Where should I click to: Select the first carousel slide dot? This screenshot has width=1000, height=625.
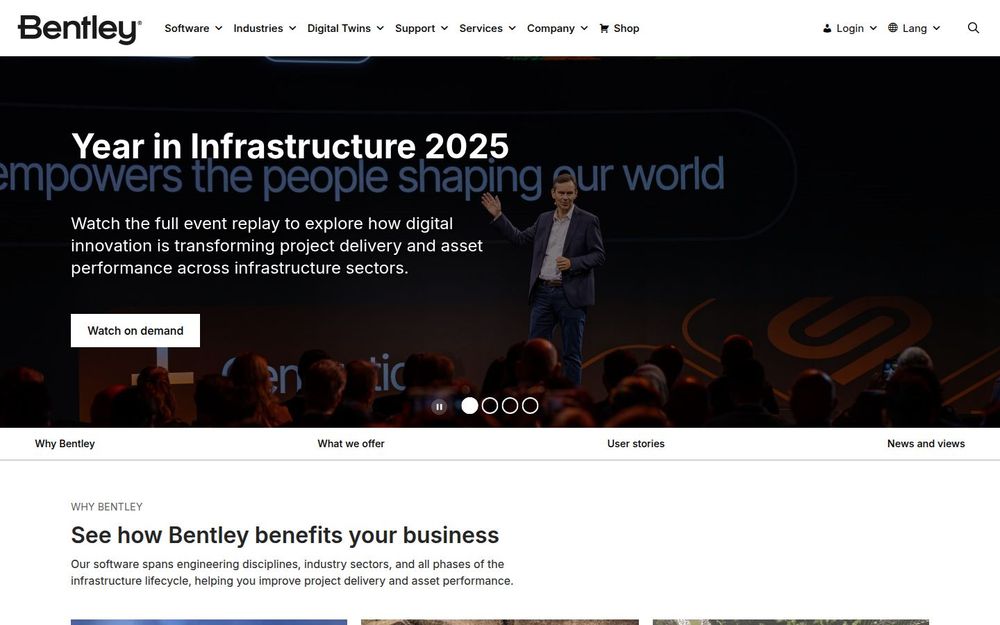tap(469, 406)
